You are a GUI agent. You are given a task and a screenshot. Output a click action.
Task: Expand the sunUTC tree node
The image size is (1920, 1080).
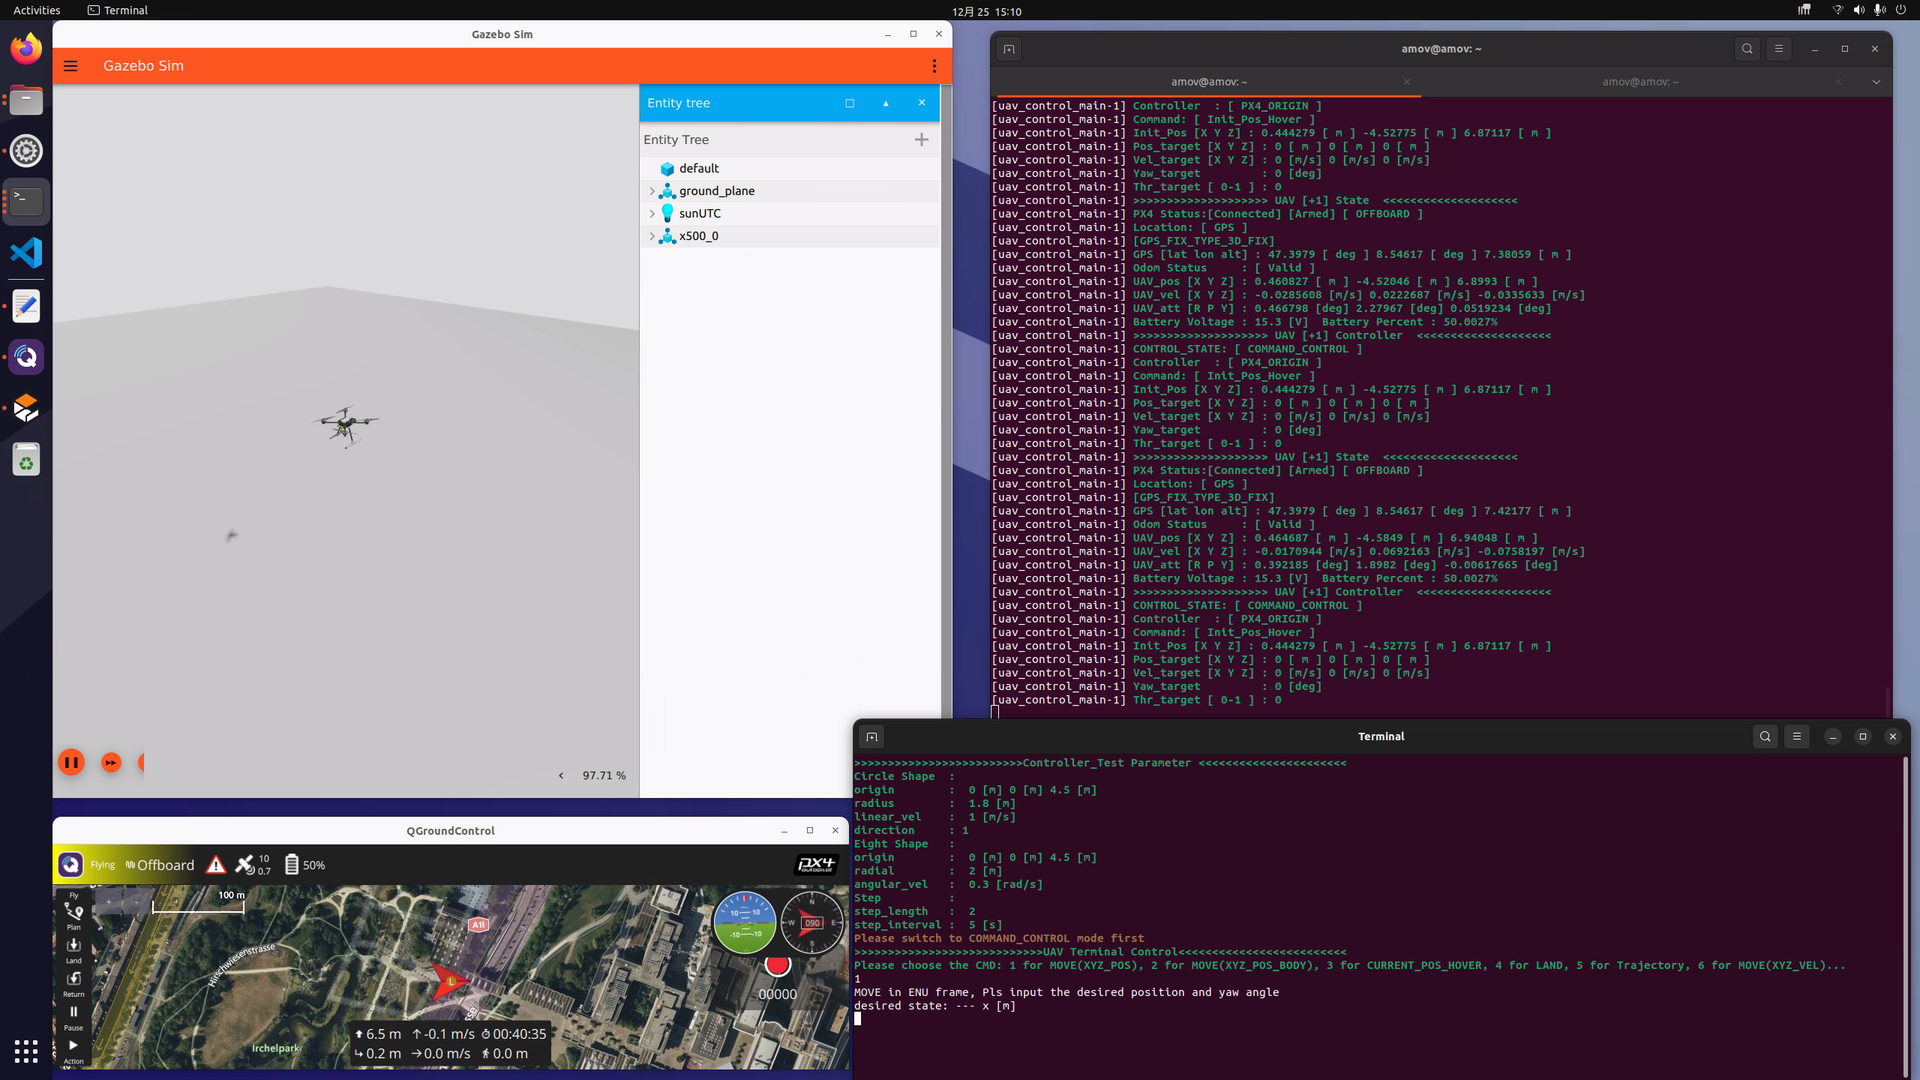tap(652, 214)
